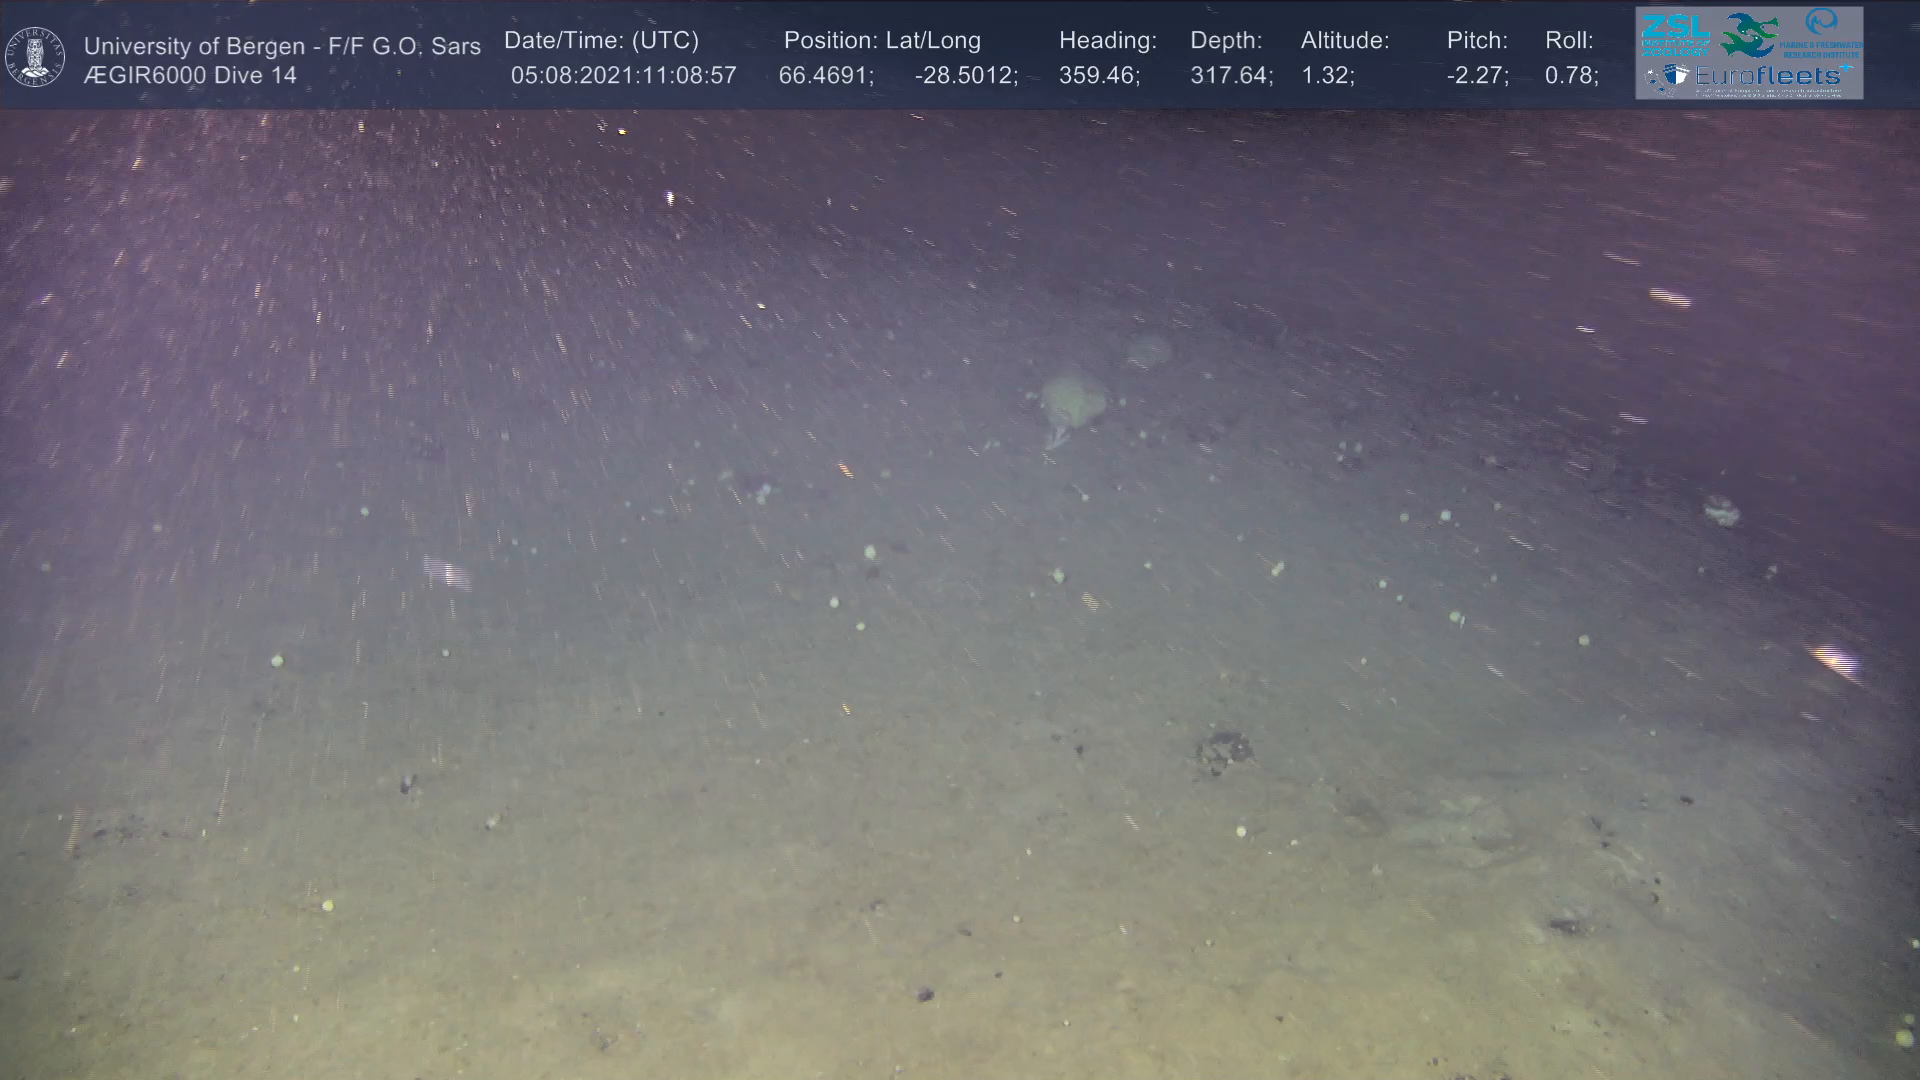The image size is (1920, 1080).
Task: Click the pale sponge on the seabed
Action: [1073, 398]
